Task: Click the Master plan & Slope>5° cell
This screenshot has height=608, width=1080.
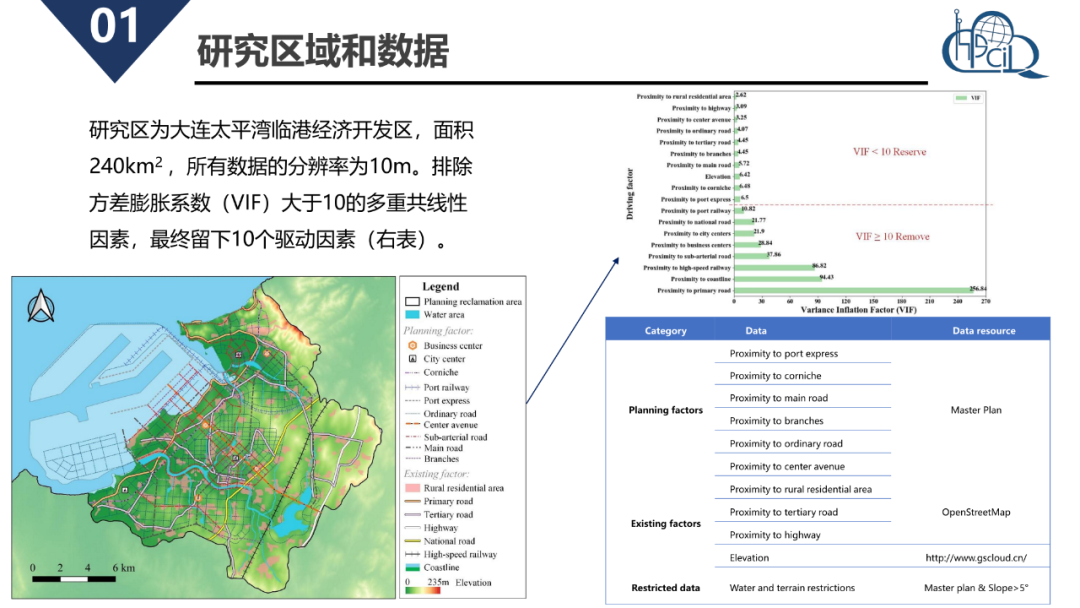Action: [x=976, y=588]
